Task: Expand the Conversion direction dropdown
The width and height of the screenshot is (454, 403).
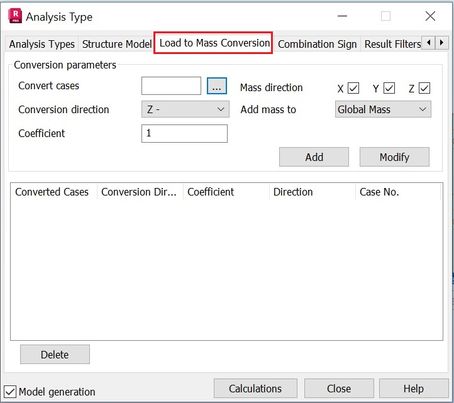Action: (185, 109)
